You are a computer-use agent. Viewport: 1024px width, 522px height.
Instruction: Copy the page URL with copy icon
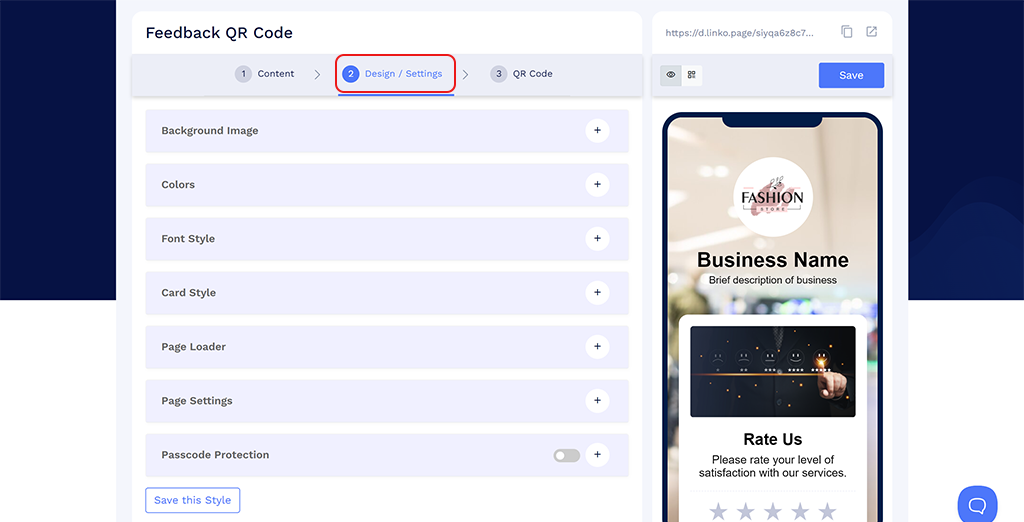(847, 32)
